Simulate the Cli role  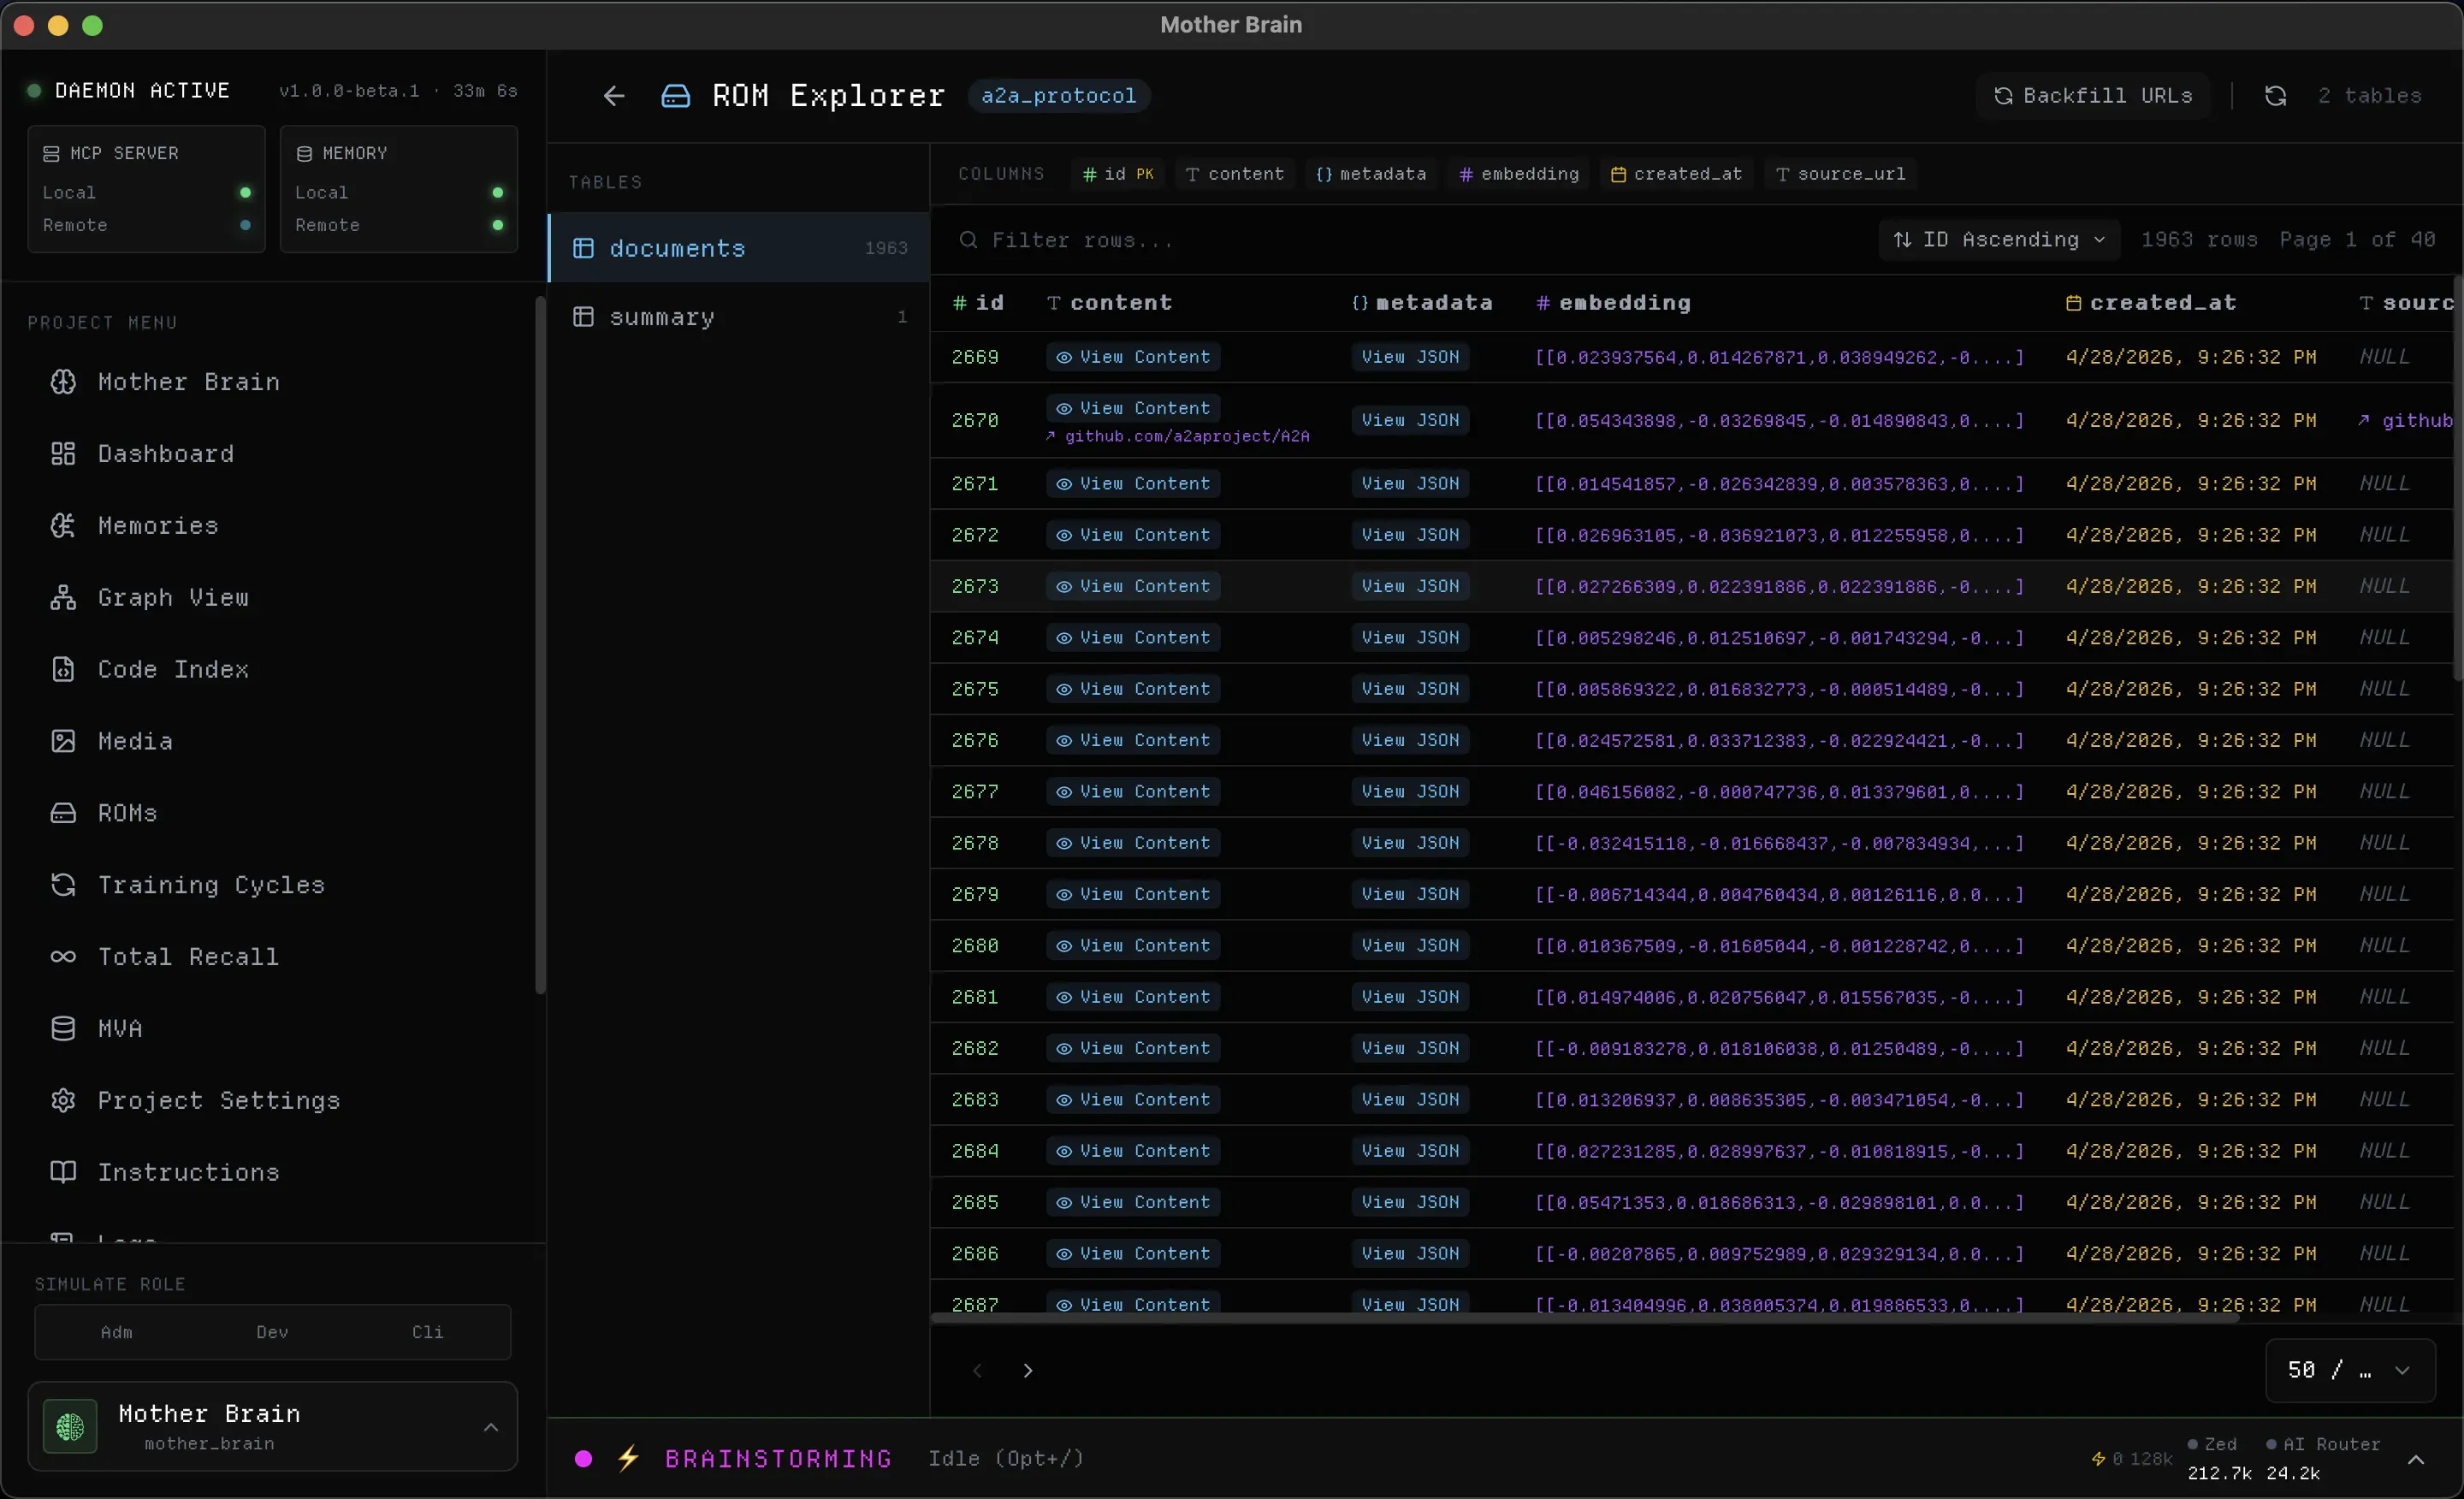(428, 1333)
